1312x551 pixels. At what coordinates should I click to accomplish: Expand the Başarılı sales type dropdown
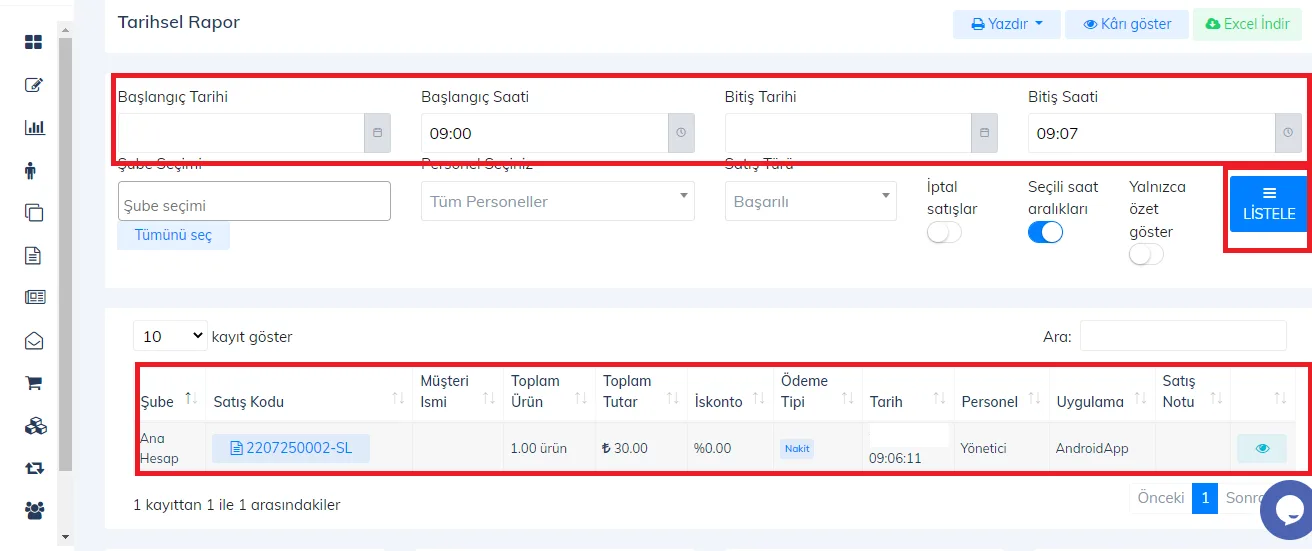(x=811, y=201)
